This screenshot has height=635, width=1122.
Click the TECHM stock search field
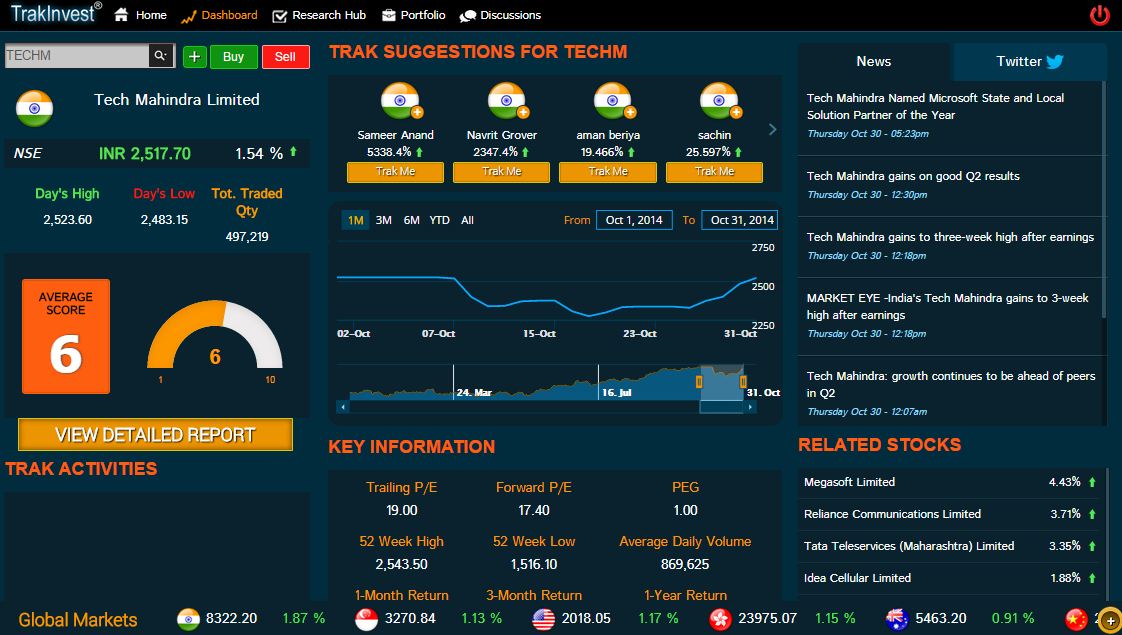(76, 56)
